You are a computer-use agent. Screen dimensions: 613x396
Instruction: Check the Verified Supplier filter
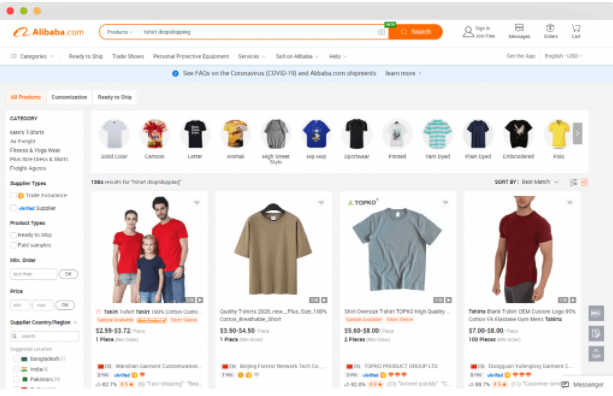coord(13,208)
